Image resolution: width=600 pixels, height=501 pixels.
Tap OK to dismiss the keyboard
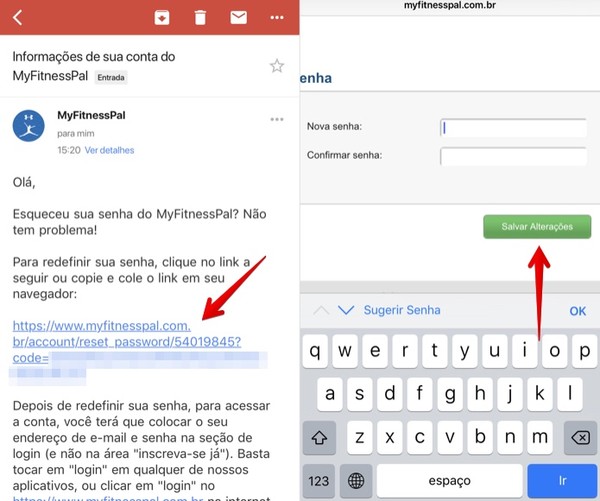(x=577, y=311)
